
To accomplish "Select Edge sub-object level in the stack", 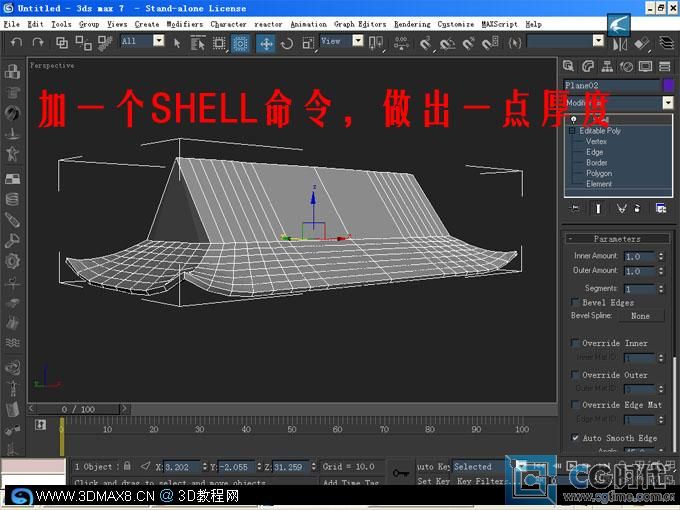I will pos(594,152).
